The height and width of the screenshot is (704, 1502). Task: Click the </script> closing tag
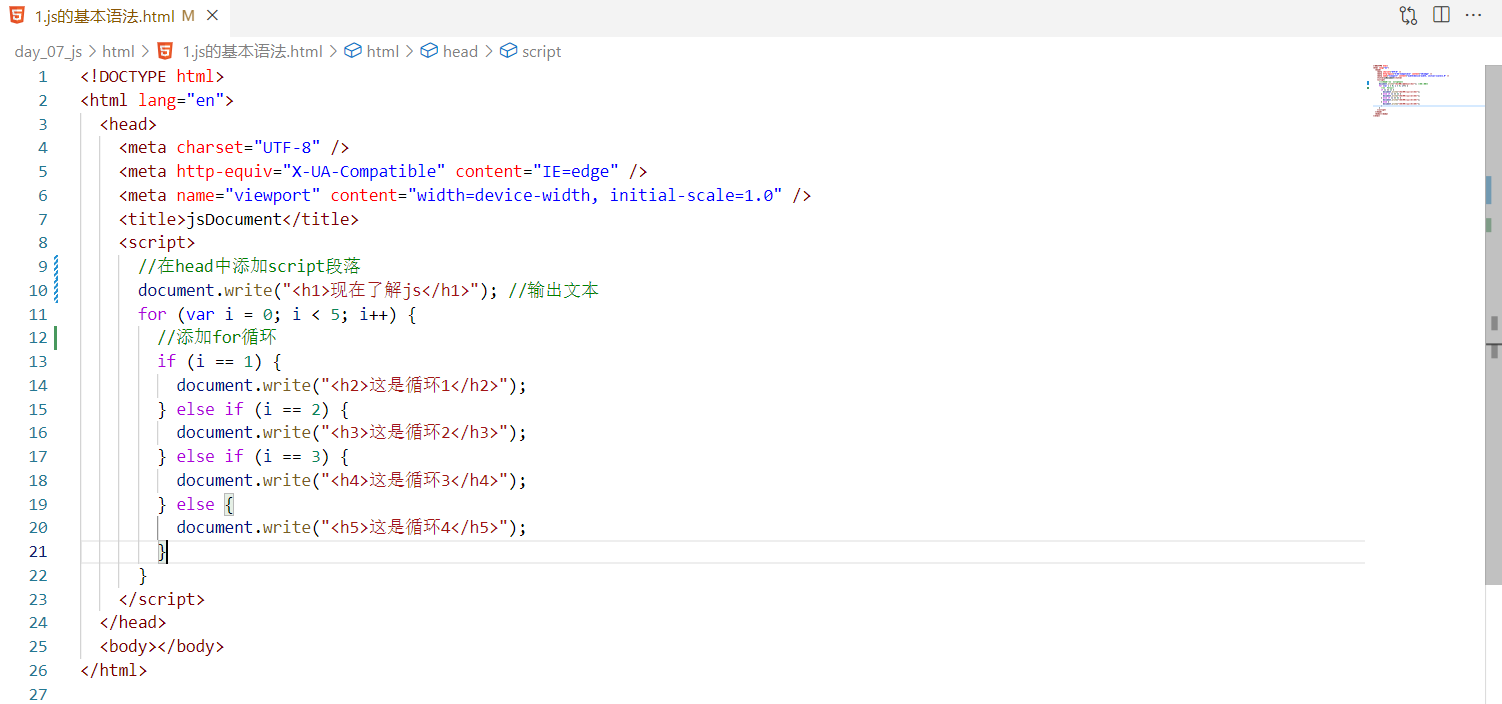(162, 599)
